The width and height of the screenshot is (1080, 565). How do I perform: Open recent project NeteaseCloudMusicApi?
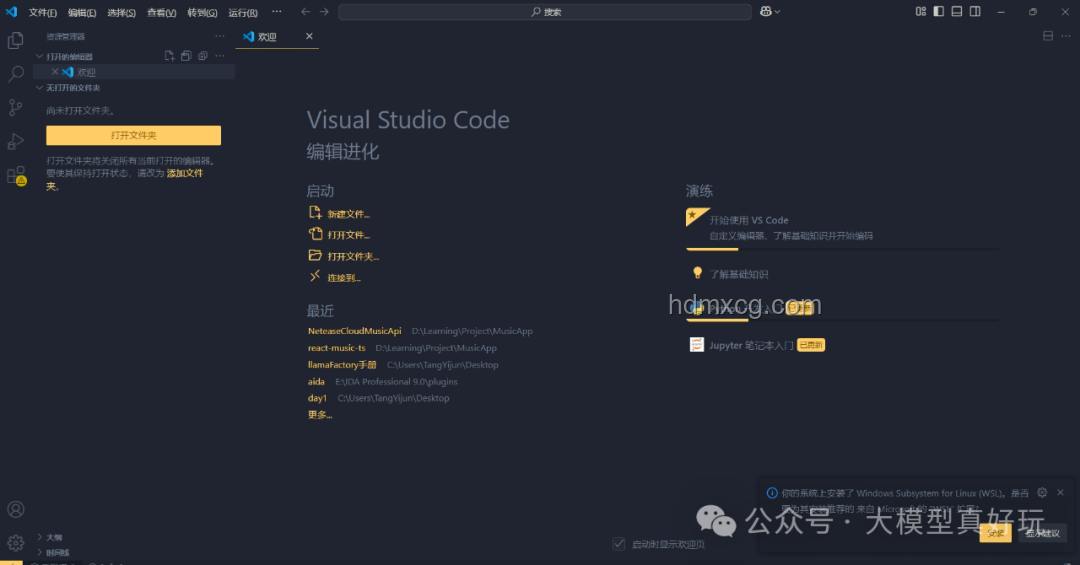pos(354,331)
